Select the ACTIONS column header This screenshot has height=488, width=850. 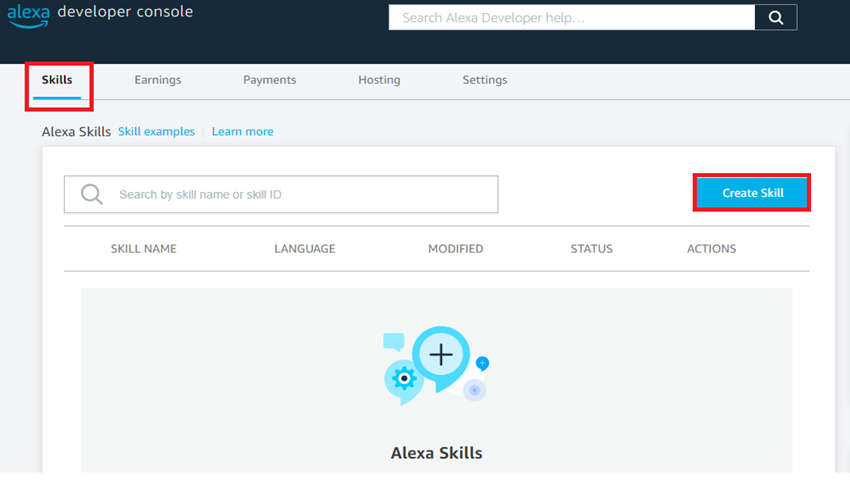point(711,249)
